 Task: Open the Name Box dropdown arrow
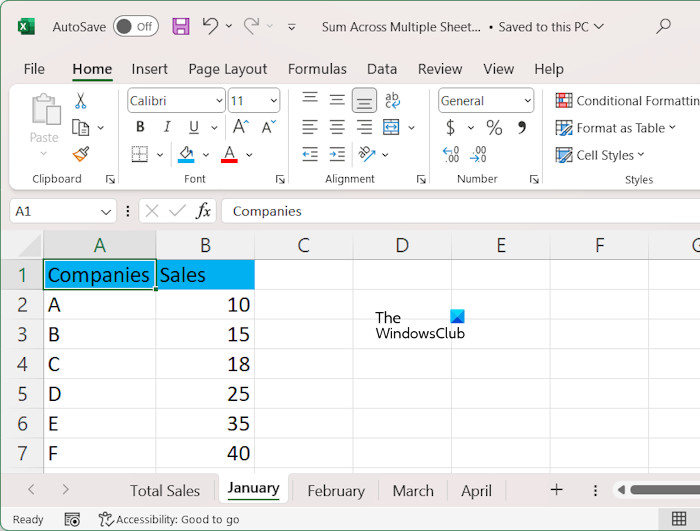pos(107,212)
